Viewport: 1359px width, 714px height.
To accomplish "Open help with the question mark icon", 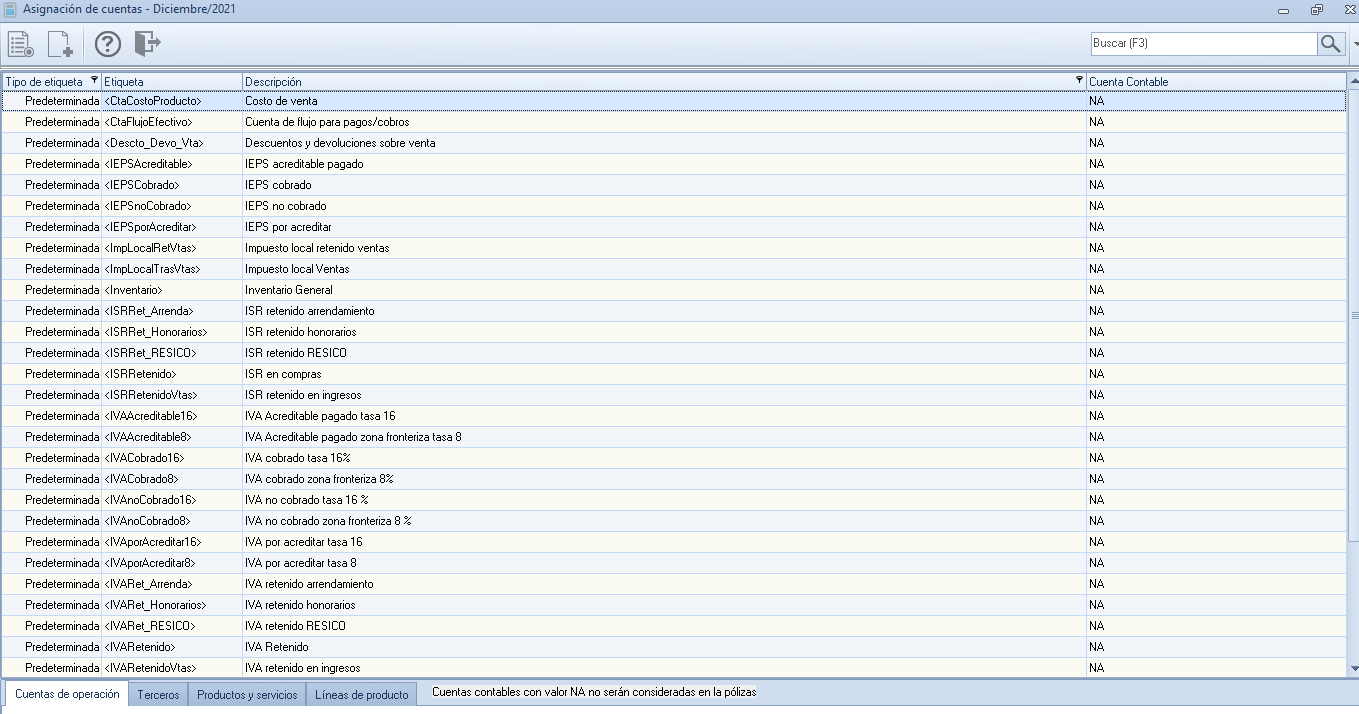I will click(x=108, y=44).
